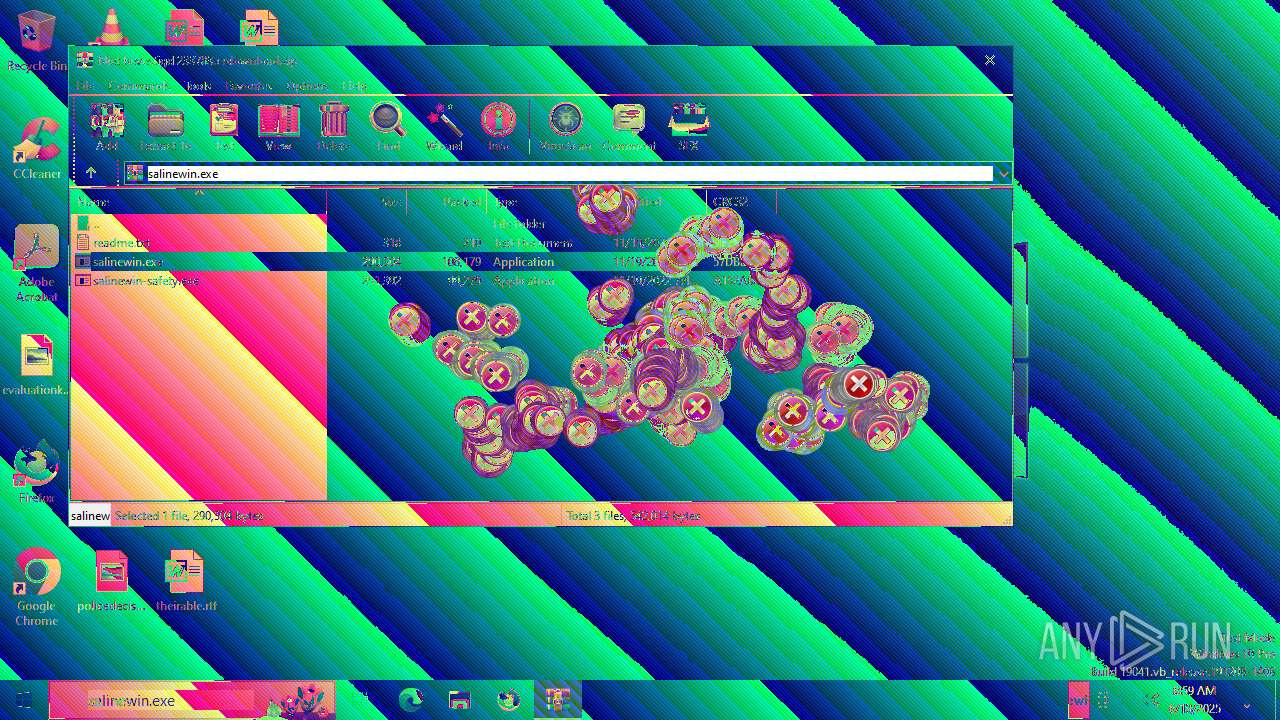Click the Windows Start button
This screenshot has width=1280, height=720.
pos(23,700)
